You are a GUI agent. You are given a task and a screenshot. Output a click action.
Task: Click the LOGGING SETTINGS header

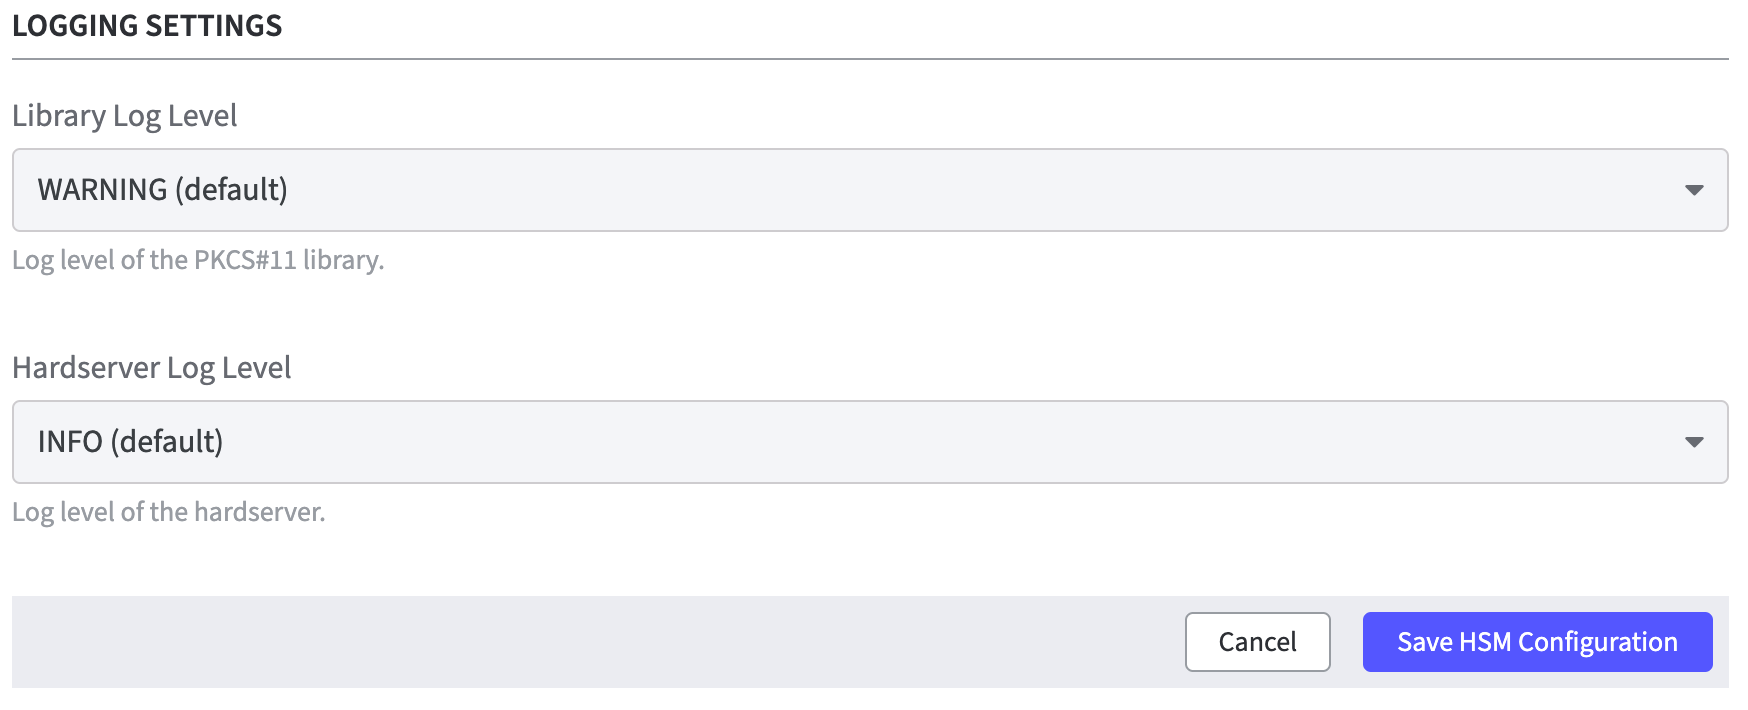point(146,26)
